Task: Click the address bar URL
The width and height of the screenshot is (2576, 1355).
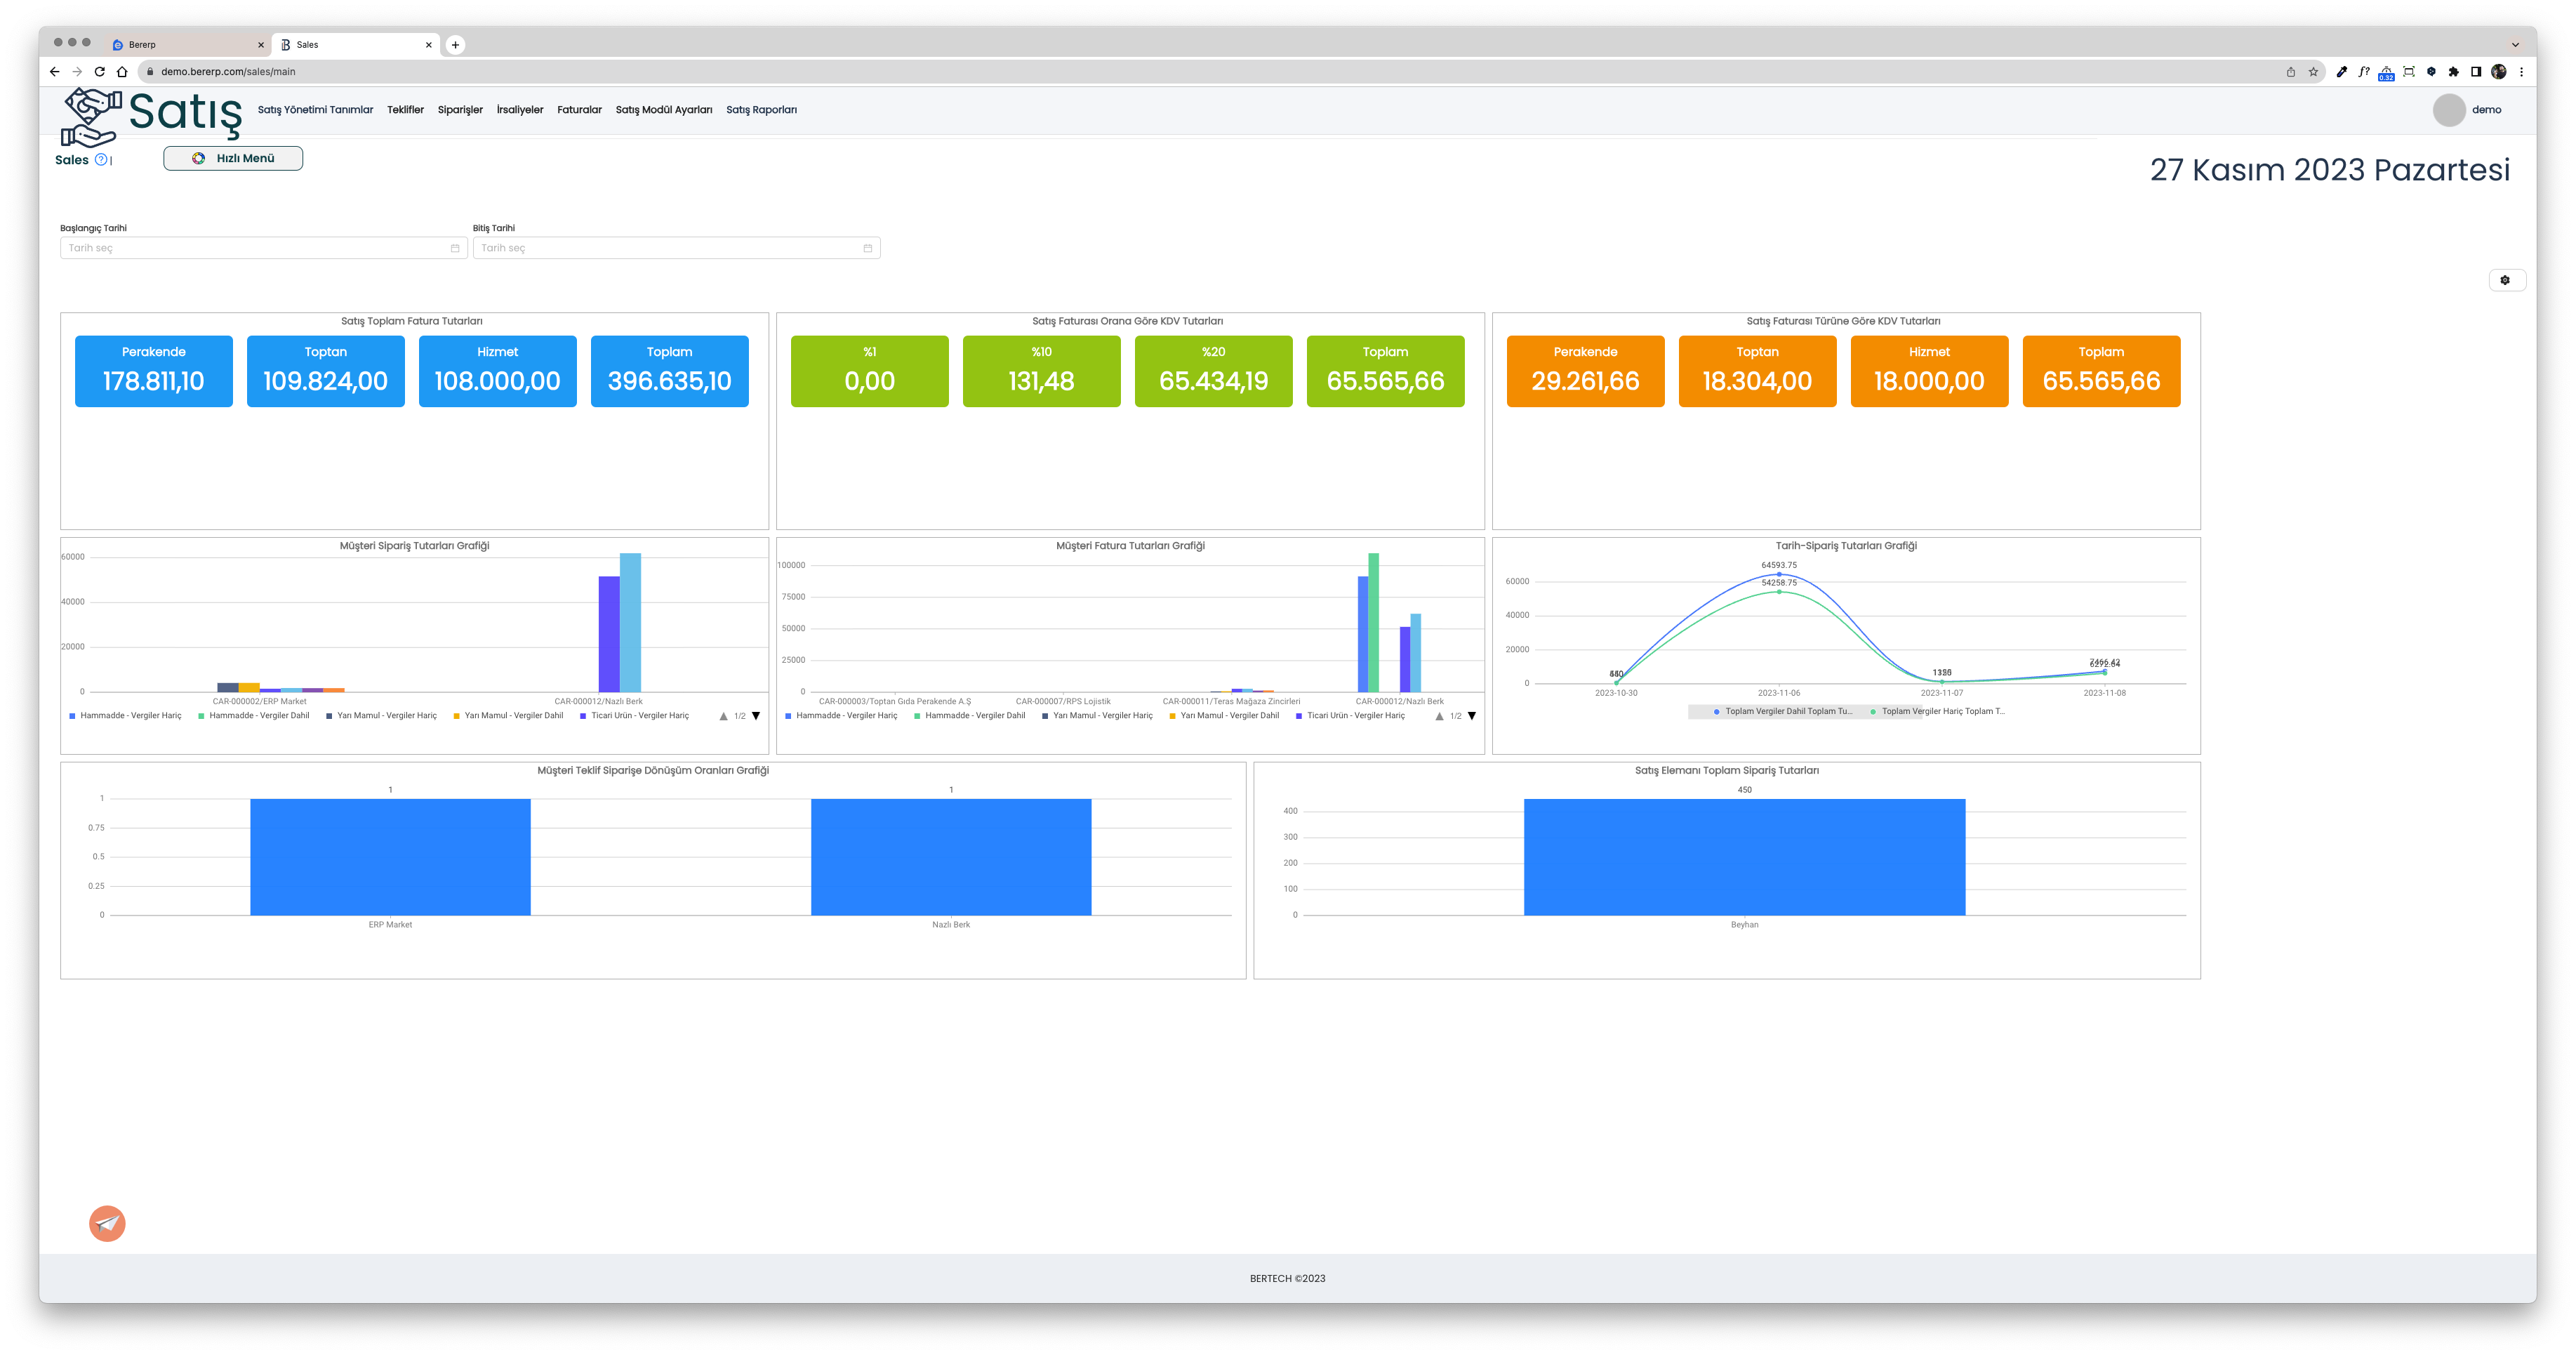Action: tap(228, 72)
